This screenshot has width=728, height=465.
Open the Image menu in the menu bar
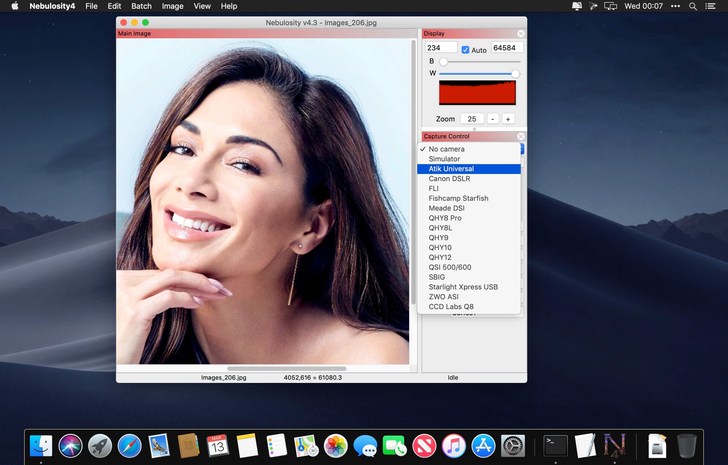[x=172, y=6]
